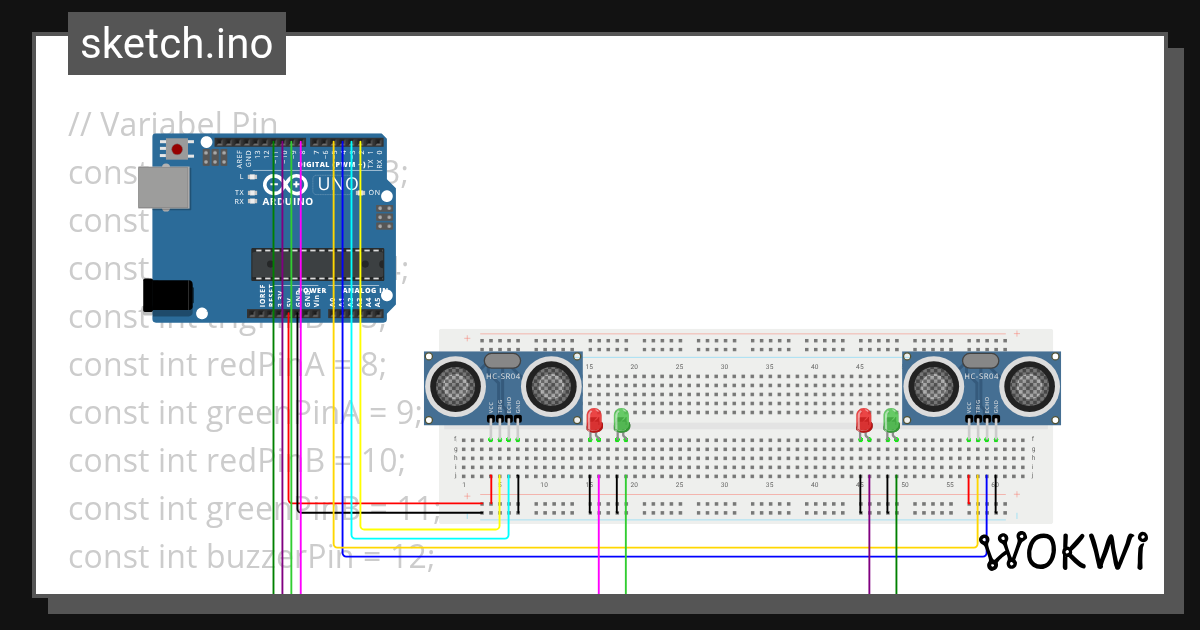1200x630 pixels.
Task: Click the TX indicator LED
Action: coord(252,194)
